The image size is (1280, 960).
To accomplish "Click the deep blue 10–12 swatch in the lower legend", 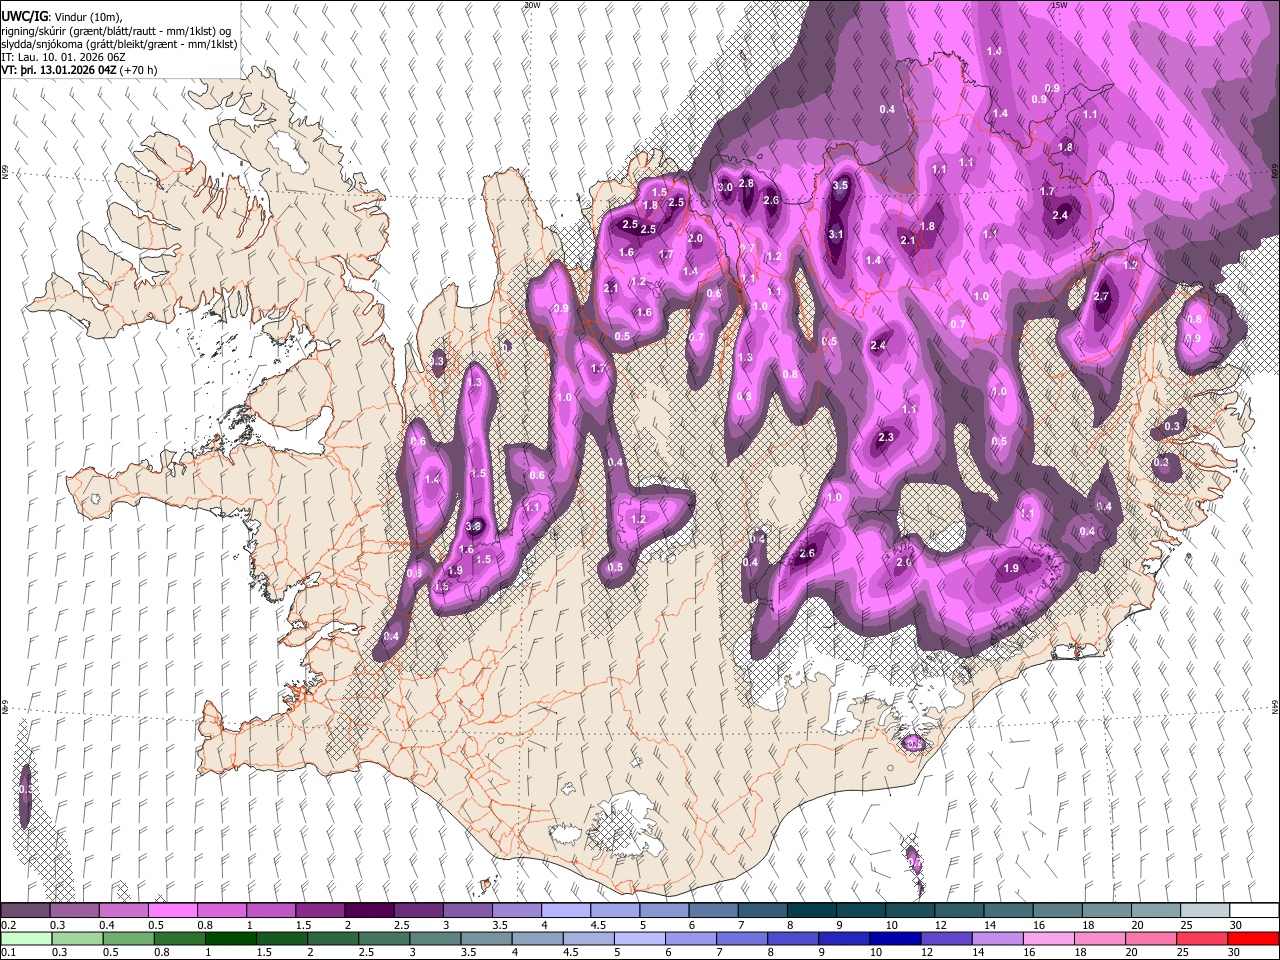I will (x=894, y=939).
